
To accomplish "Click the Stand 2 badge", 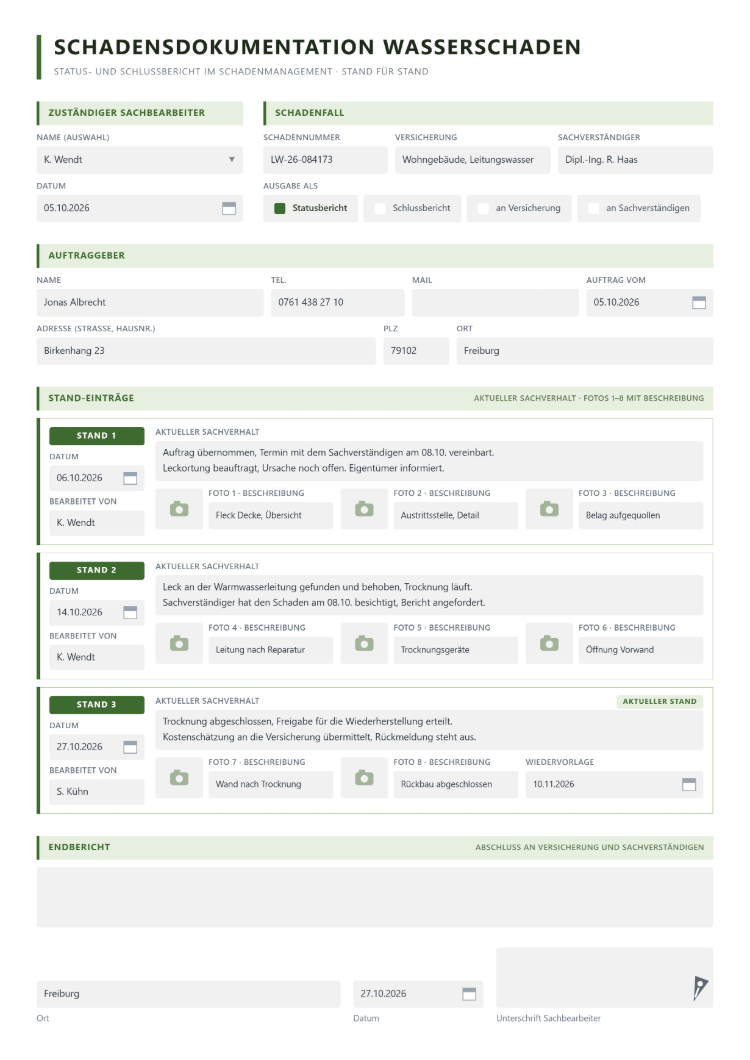I will coord(97,571).
